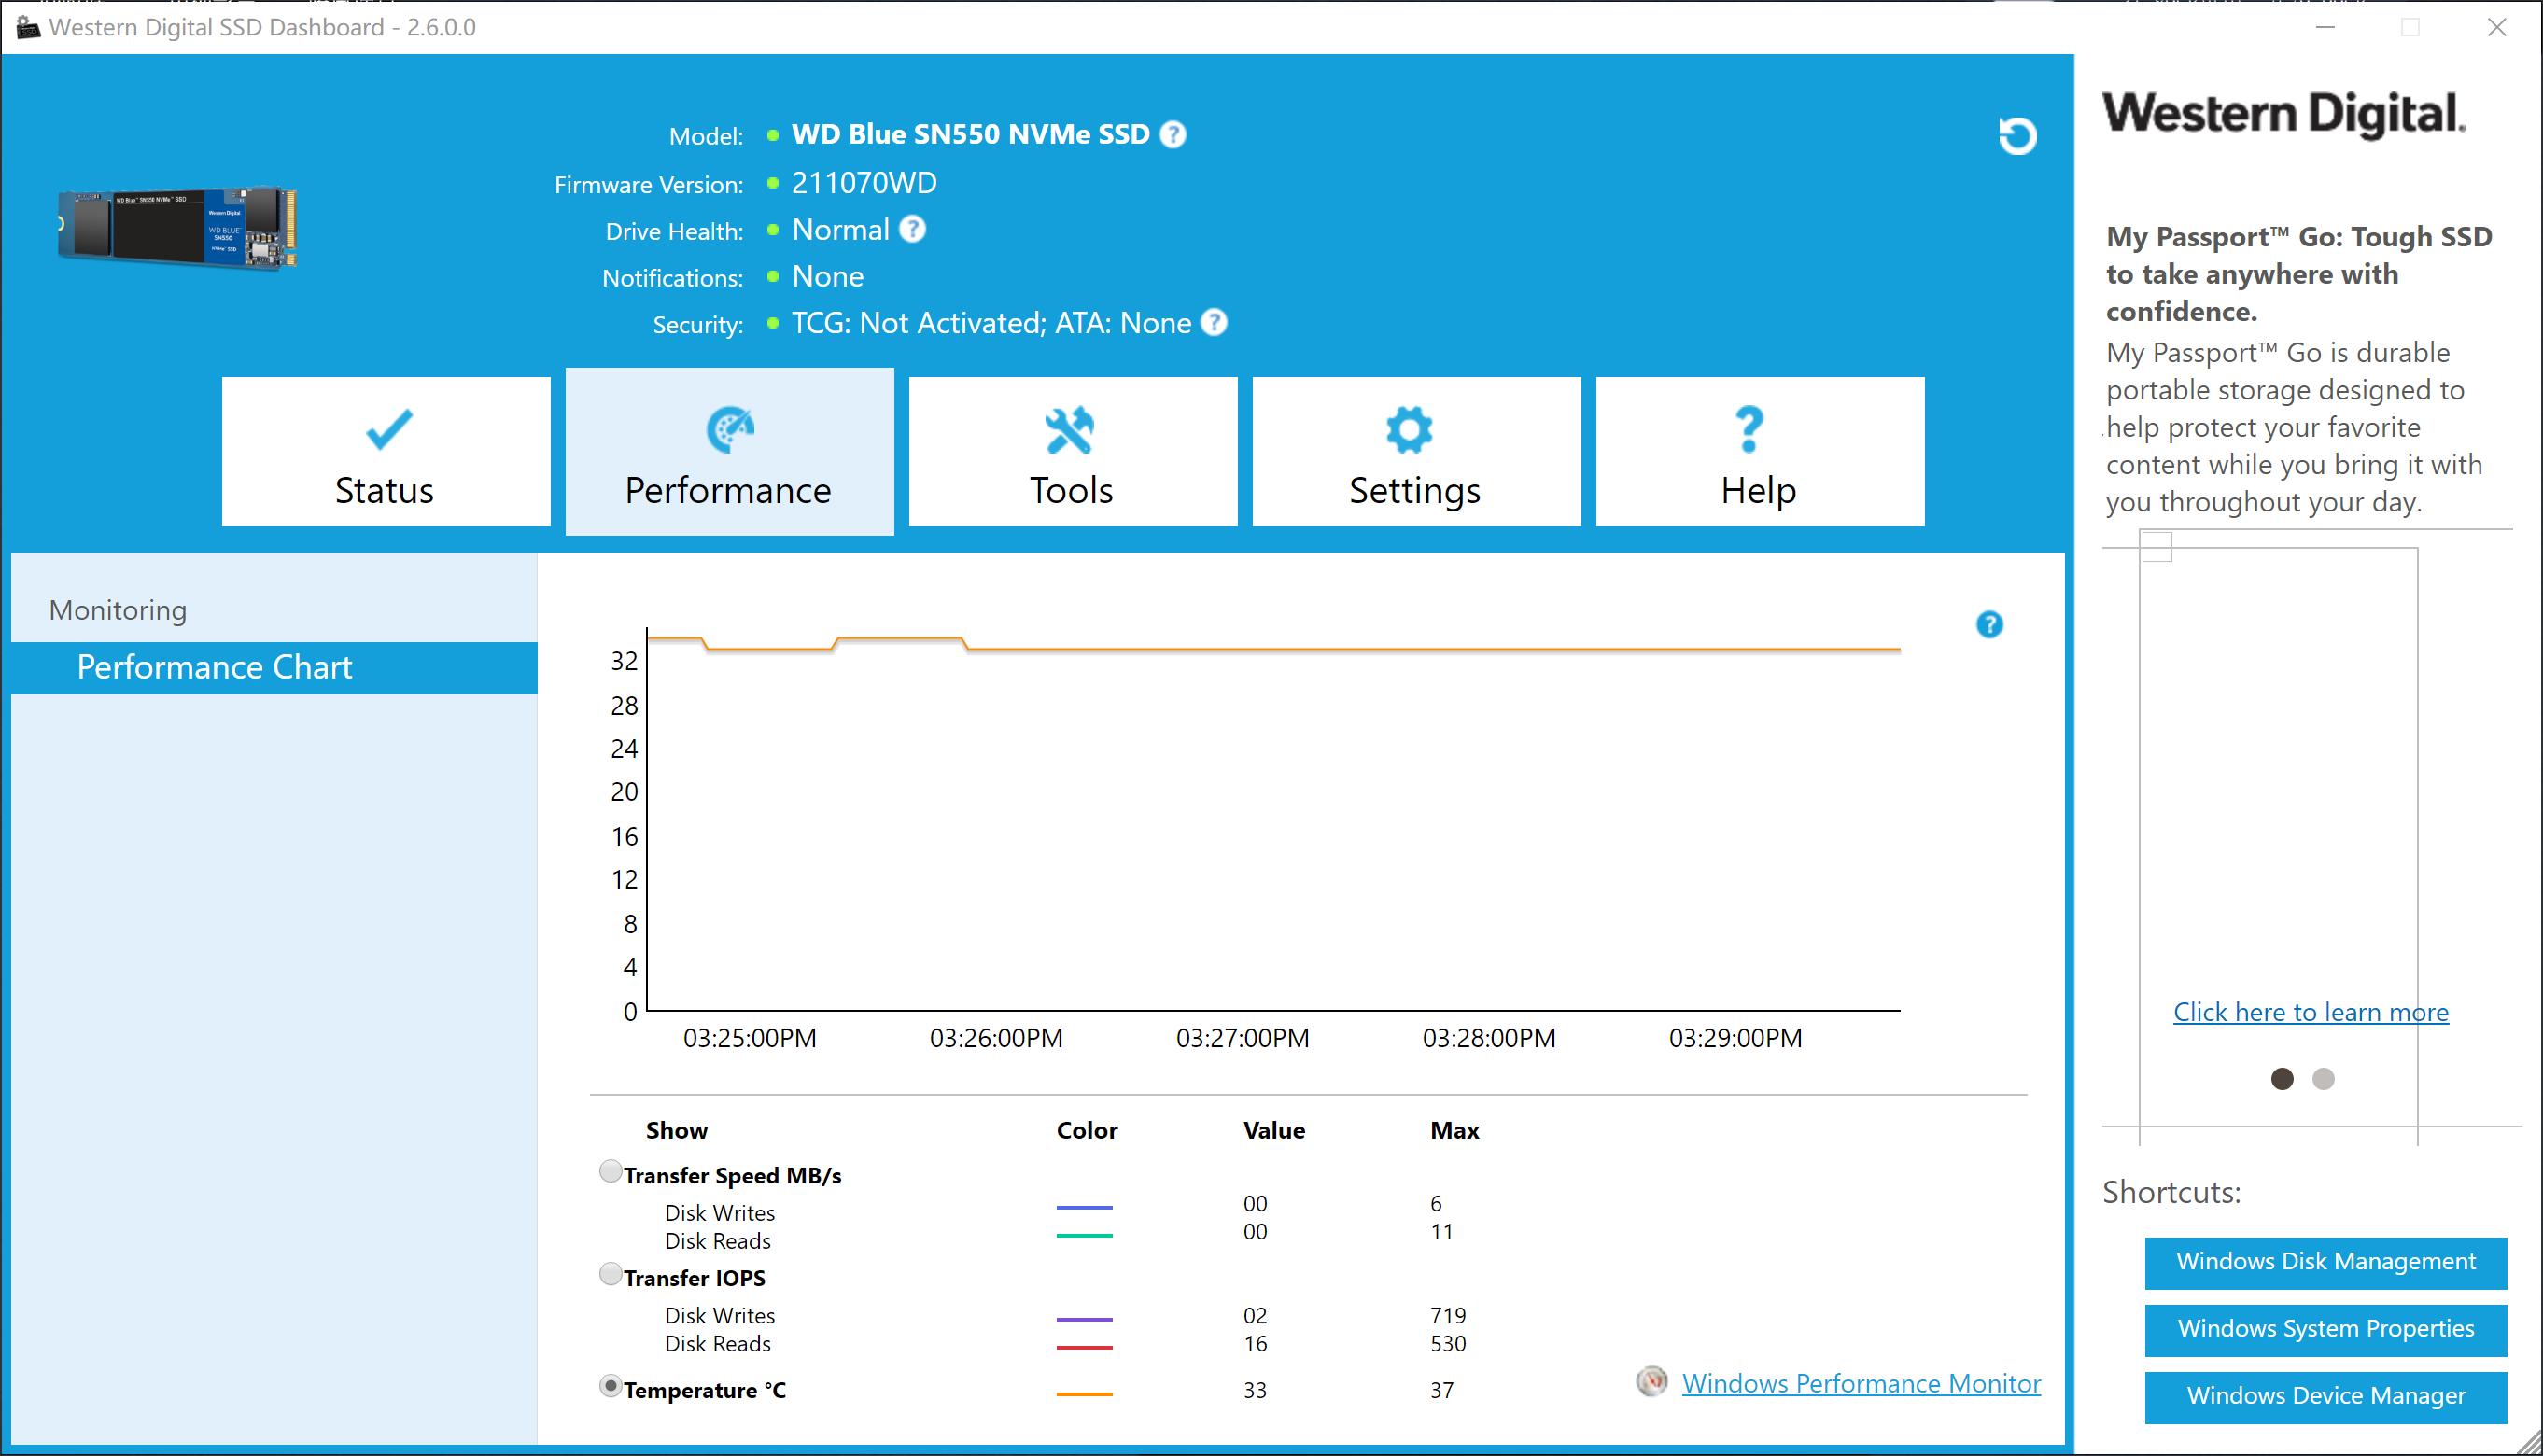
Task: Open the Help tab
Action: point(1759,452)
